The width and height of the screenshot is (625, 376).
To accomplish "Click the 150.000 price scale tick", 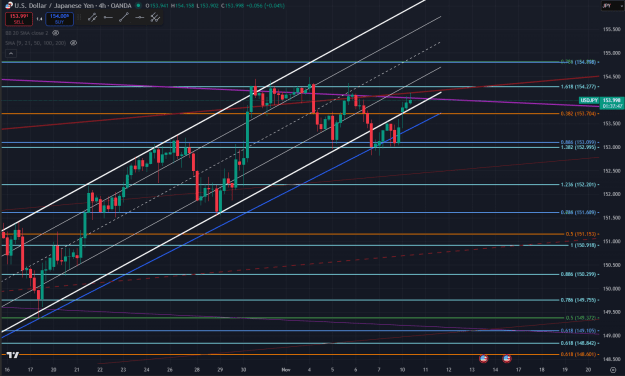I will pos(611,288).
